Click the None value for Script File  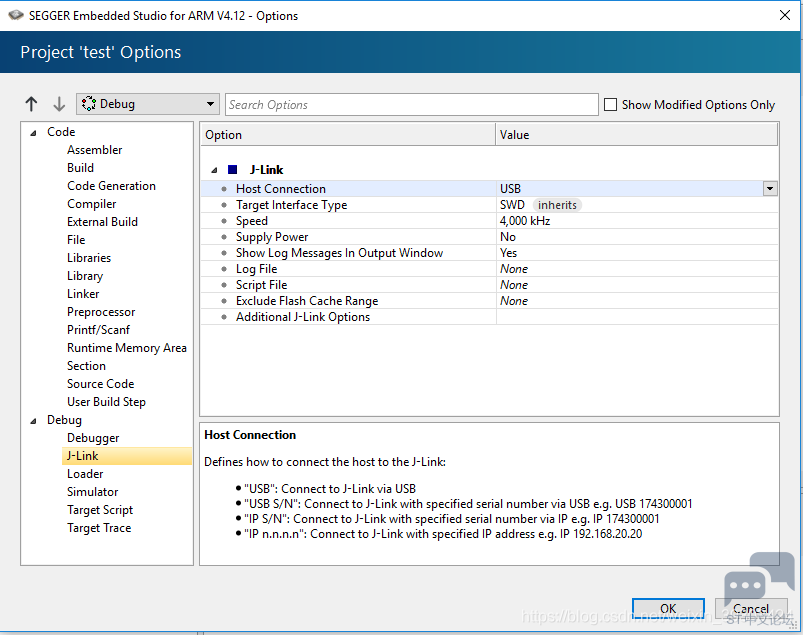[x=514, y=285]
